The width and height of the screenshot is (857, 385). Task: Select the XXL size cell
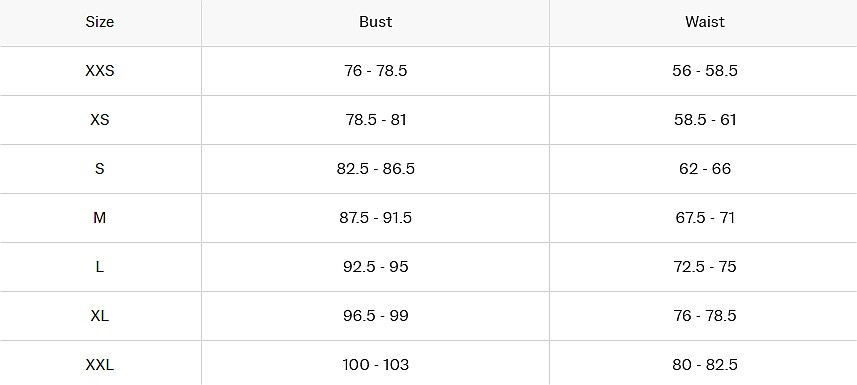[x=100, y=365]
